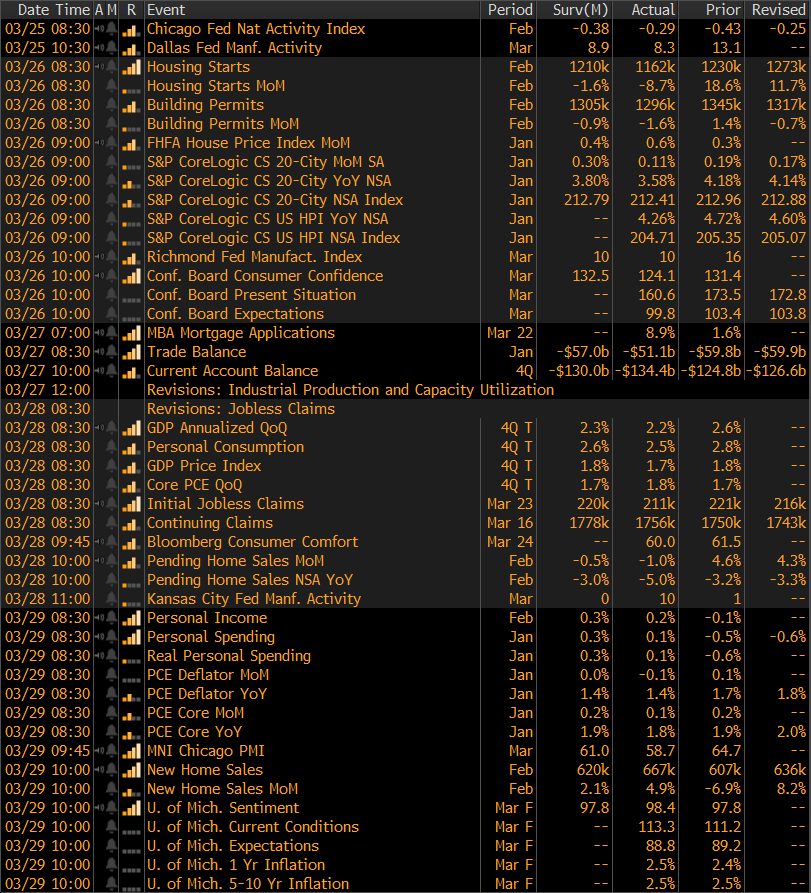Enable the alert bell for New Home Sales
The image size is (811, 893).
click(x=113, y=770)
